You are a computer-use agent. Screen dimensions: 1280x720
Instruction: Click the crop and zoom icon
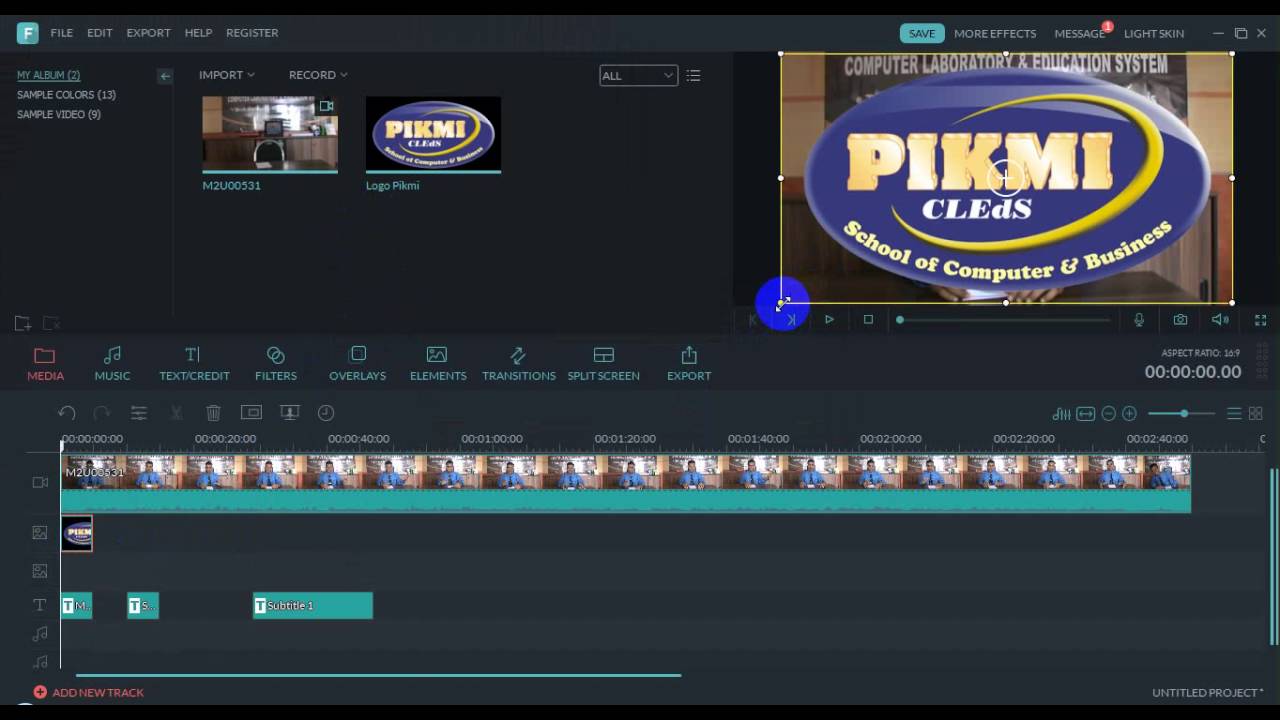pyautogui.click(x=251, y=413)
